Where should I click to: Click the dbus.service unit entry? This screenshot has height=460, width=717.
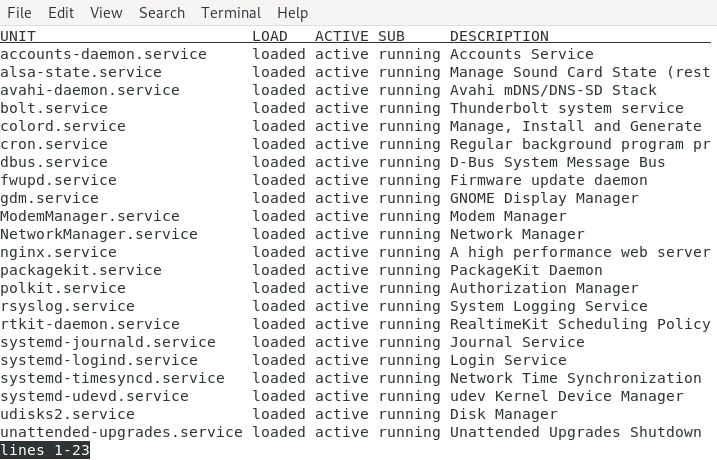[x=54, y=162]
